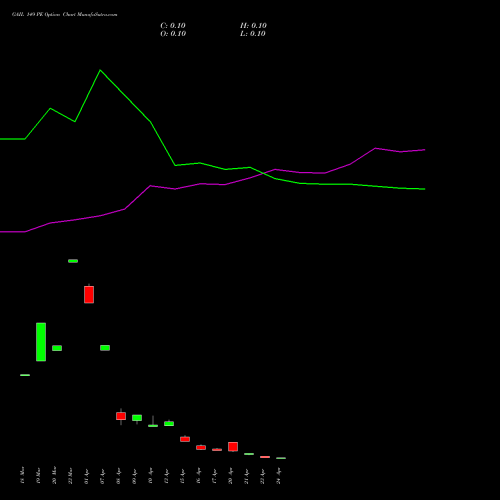Viewport: 500px width, 500px height.
Task: Click the highest peak of the green line
Action: (100, 70)
